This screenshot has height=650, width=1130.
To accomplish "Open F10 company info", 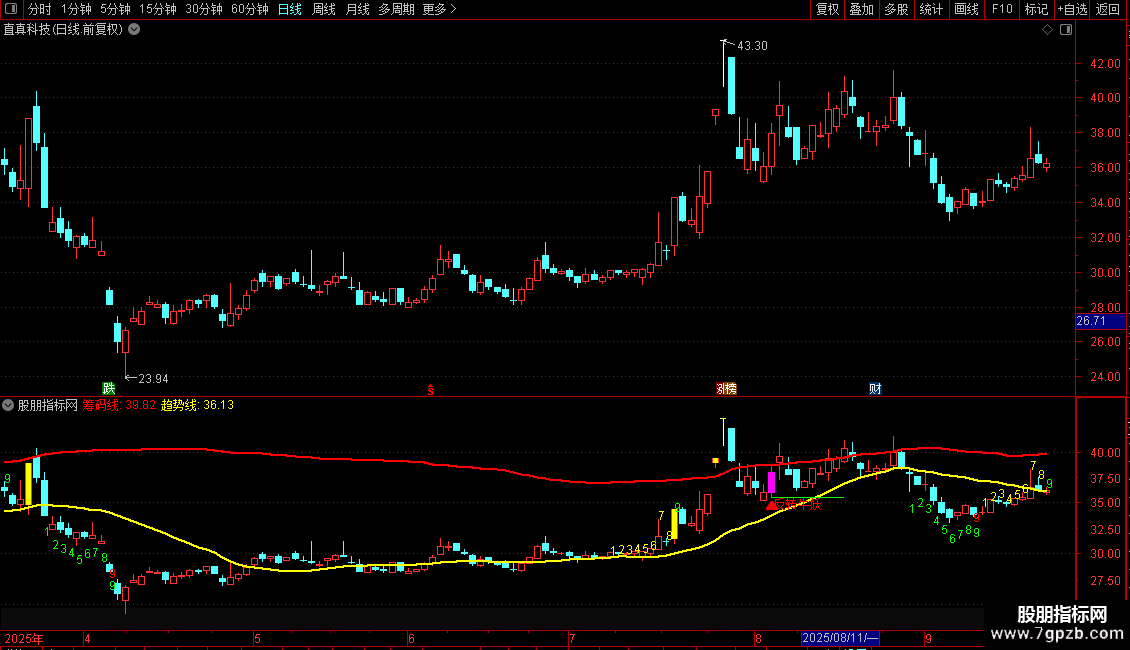I will [x=1002, y=9].
